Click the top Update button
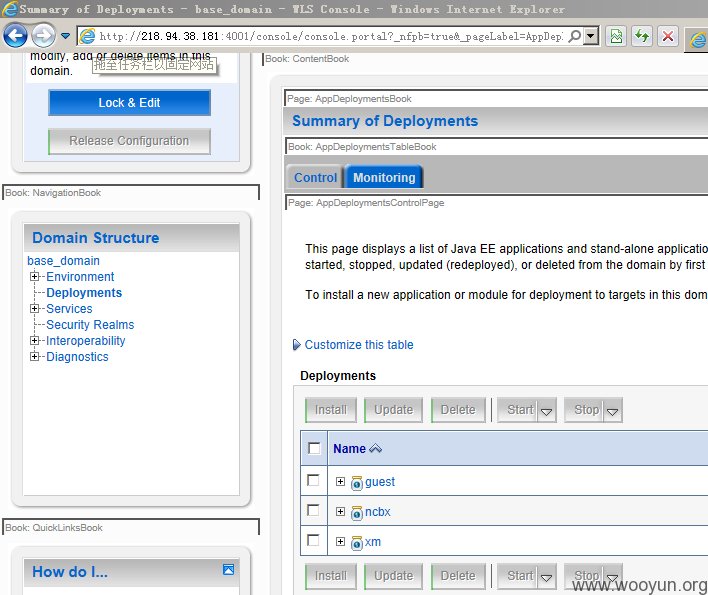 pyautogui.click(x=393, y=409)
